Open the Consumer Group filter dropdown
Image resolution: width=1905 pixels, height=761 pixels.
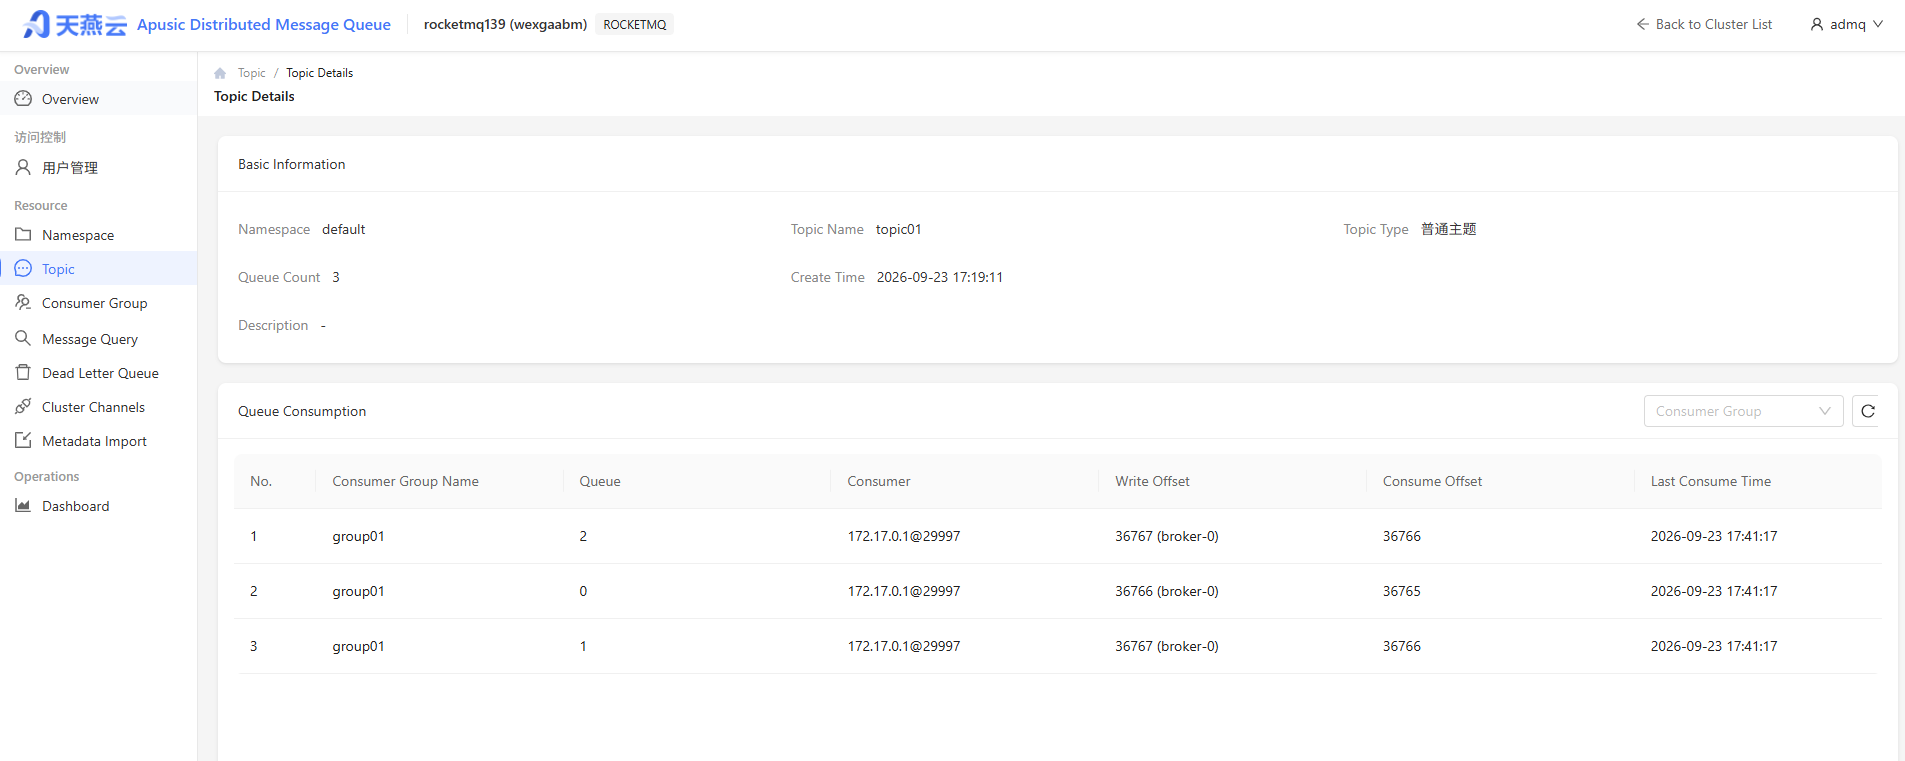(x=1743, y=411)
